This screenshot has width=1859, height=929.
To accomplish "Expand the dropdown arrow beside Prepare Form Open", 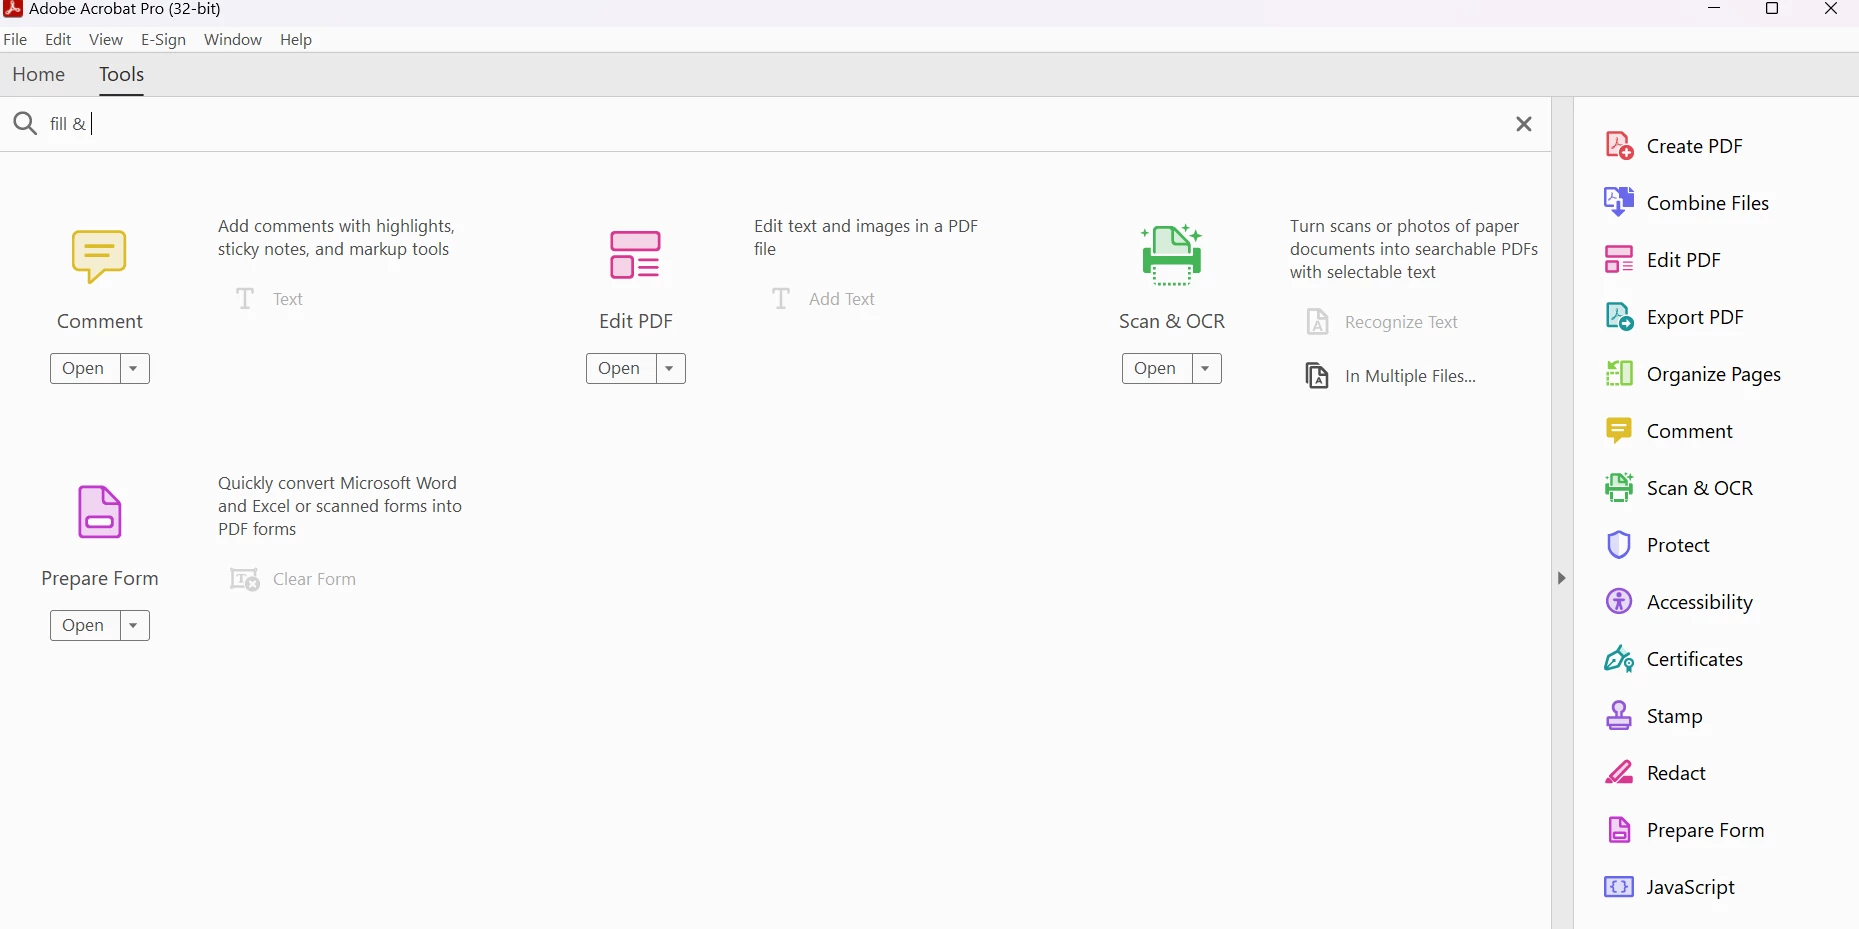I will pos(134,626).
